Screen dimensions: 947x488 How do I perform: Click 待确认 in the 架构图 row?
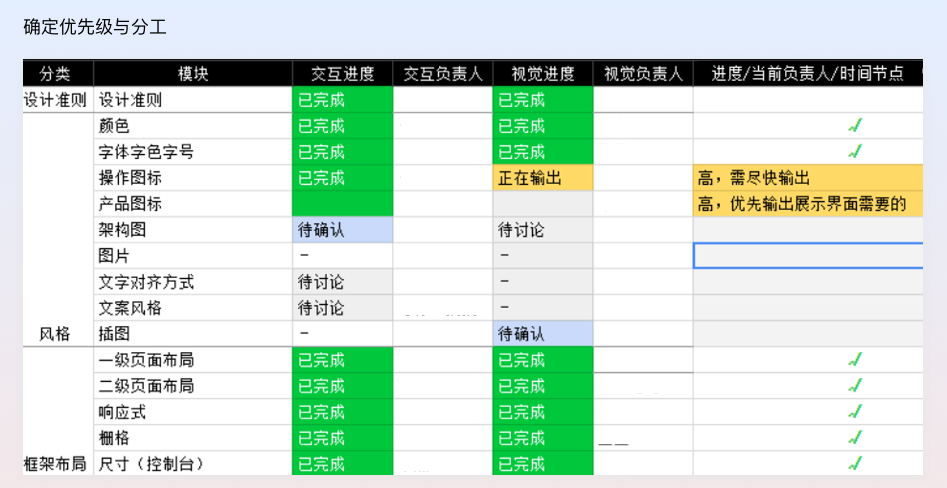tap(342, 230)
